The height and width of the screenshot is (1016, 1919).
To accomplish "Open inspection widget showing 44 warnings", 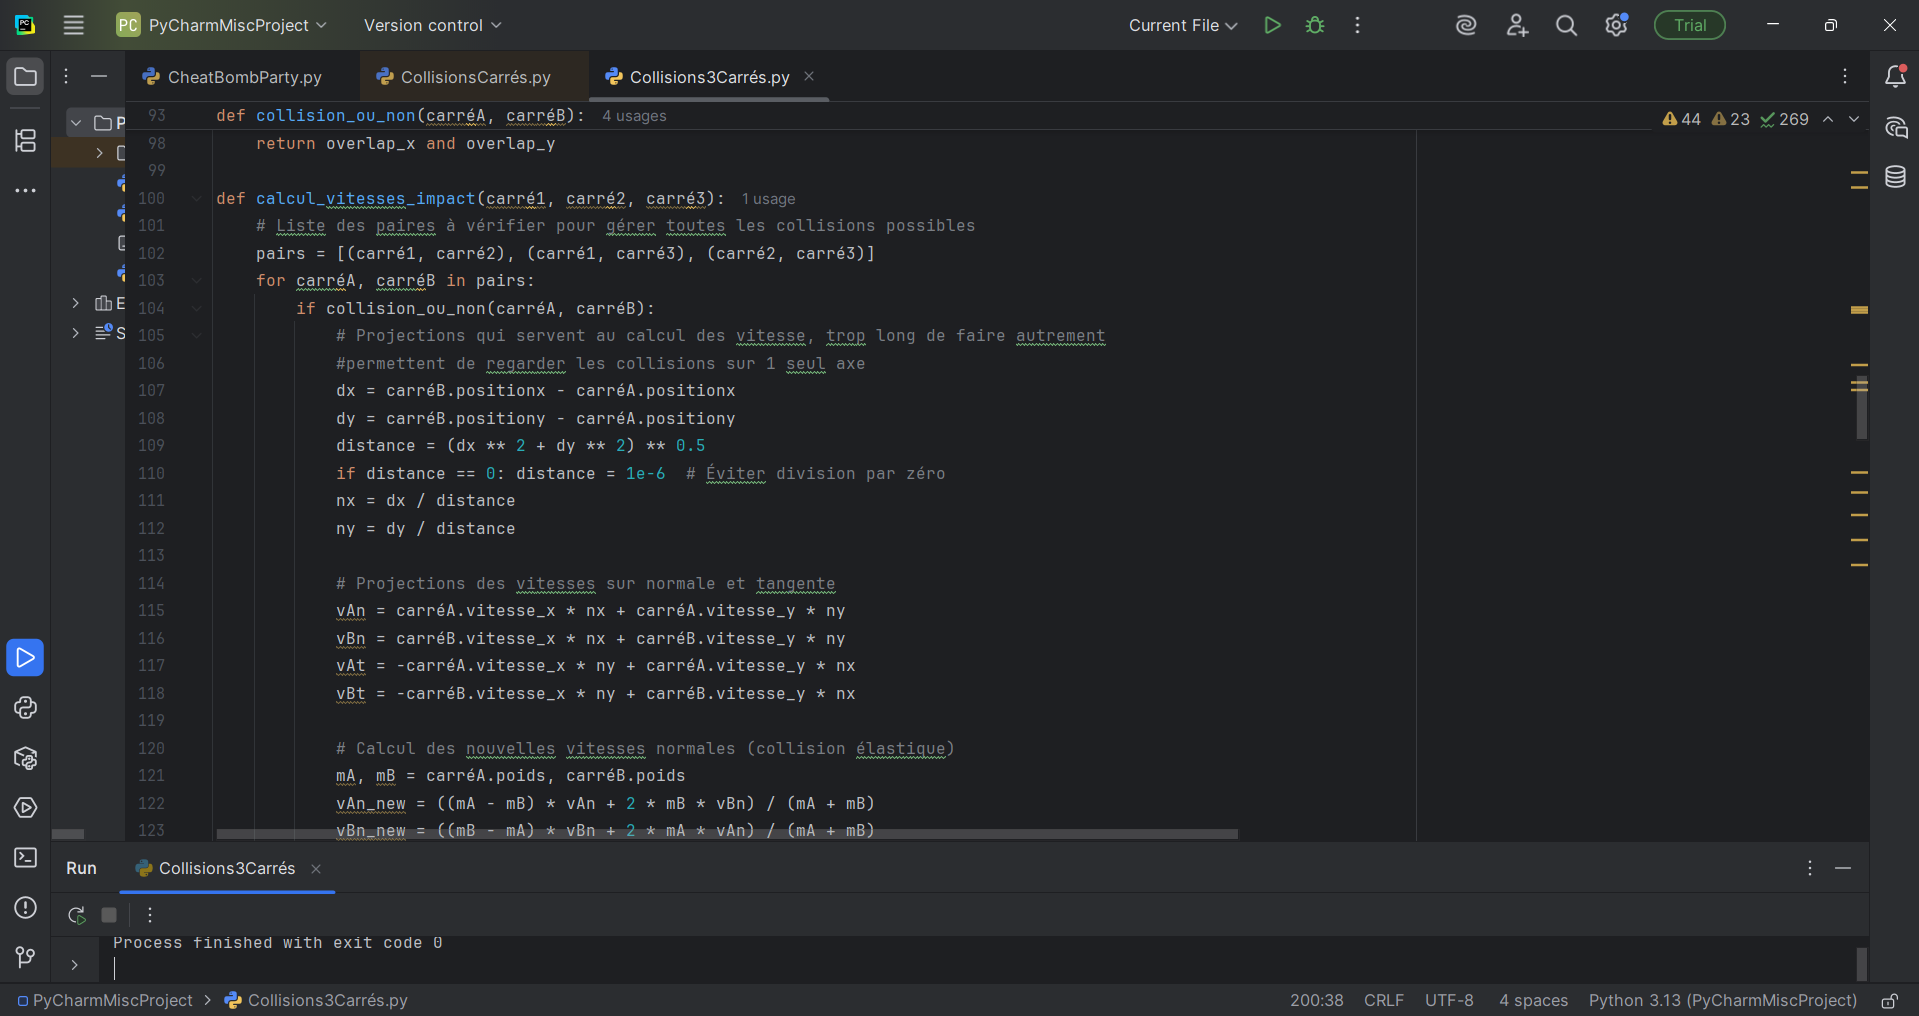I will (x=1681, y=119).
